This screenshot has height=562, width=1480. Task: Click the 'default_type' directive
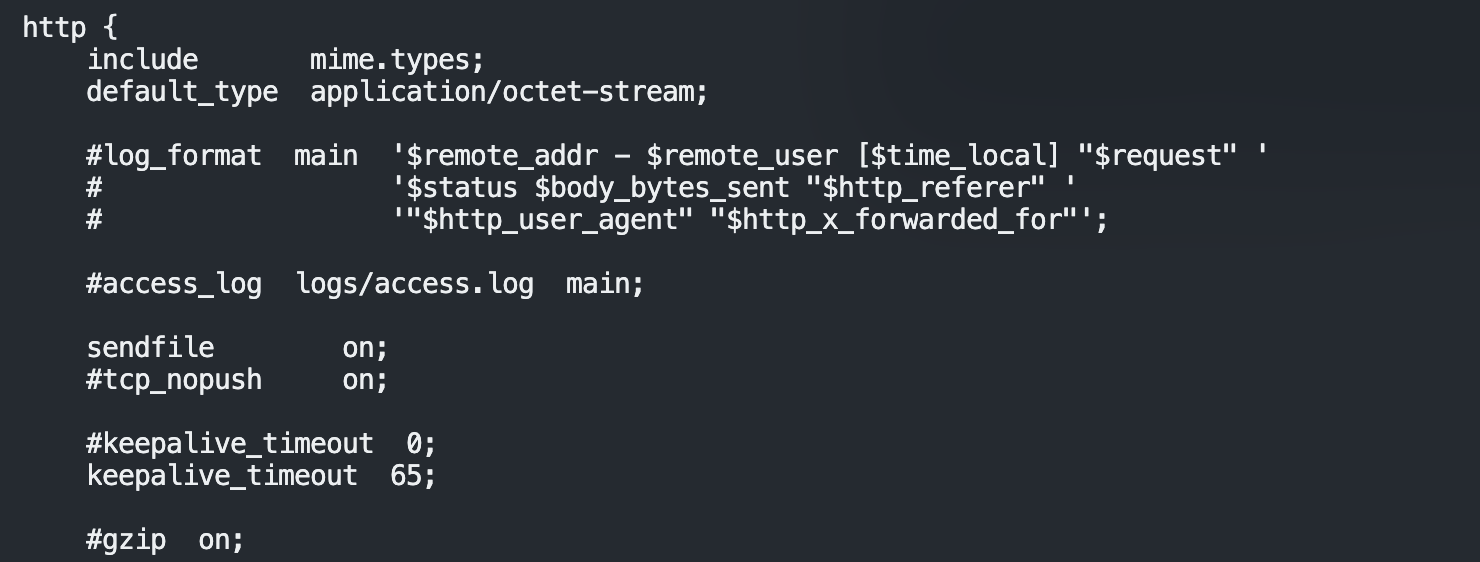tap(182, 92)
